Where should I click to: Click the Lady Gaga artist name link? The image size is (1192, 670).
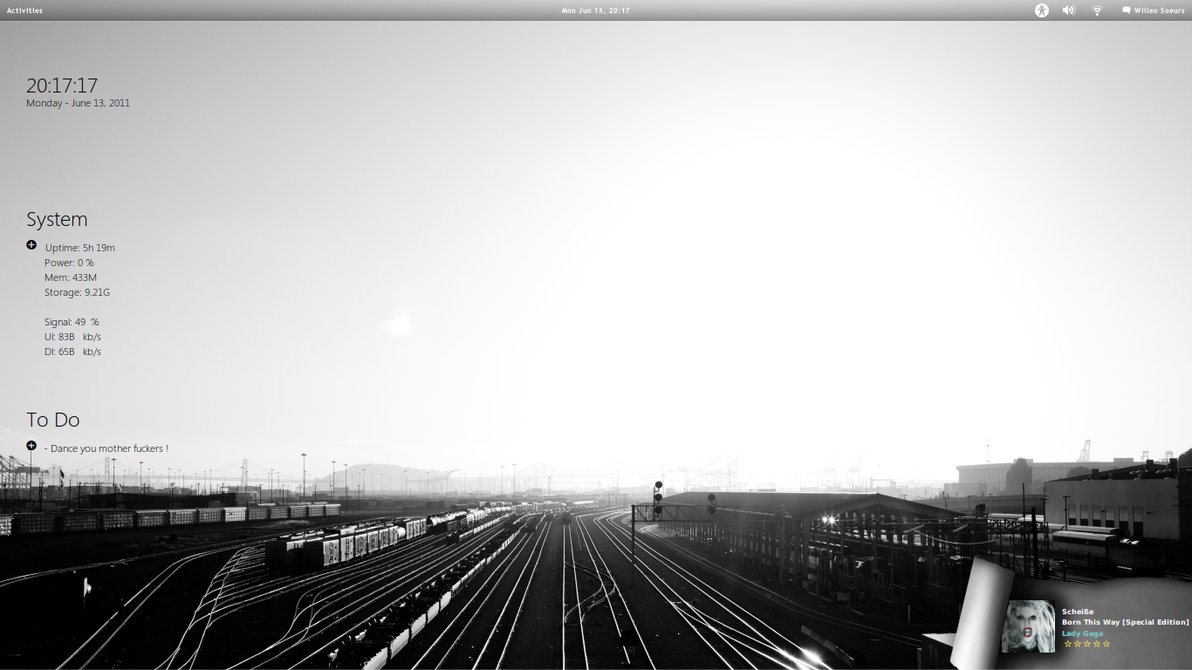coord(1080,632)
